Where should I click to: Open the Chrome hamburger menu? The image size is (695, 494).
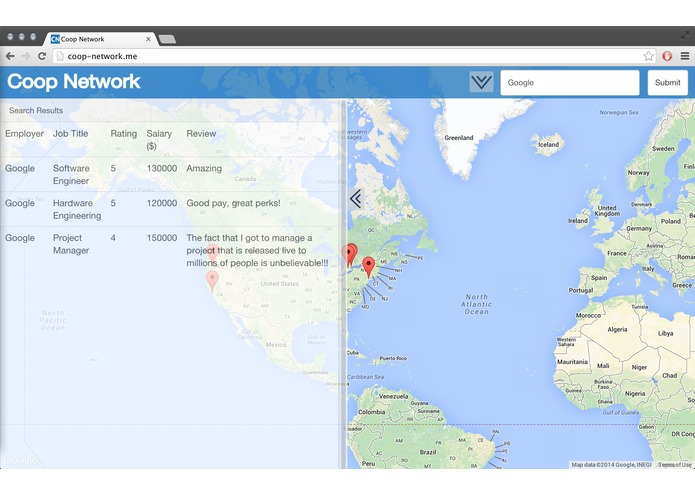click(x=685, y=56)
